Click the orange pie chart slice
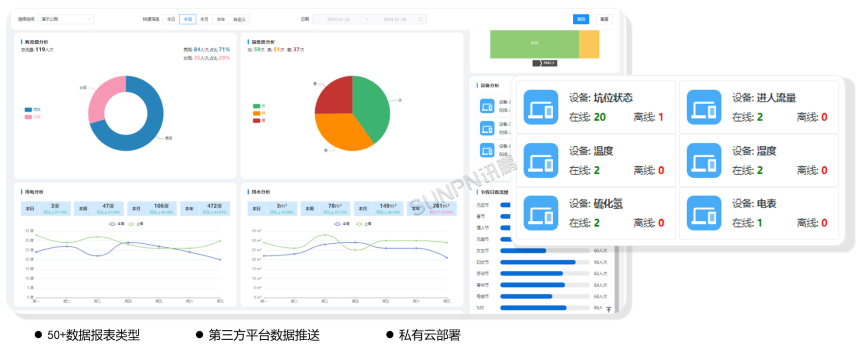Screen dimensions: 860x360 pyautogui.click(x=343, y=131)
